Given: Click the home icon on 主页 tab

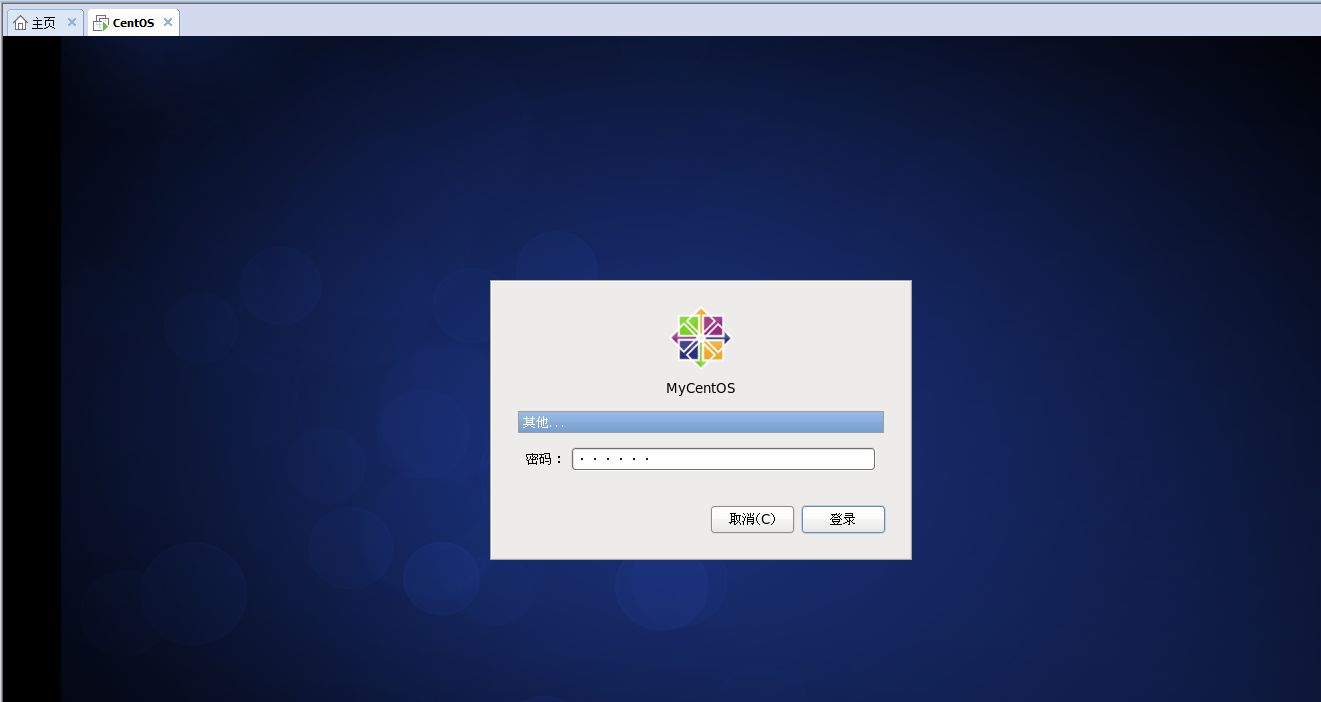Looking at the screenshot, I should 20,22.
